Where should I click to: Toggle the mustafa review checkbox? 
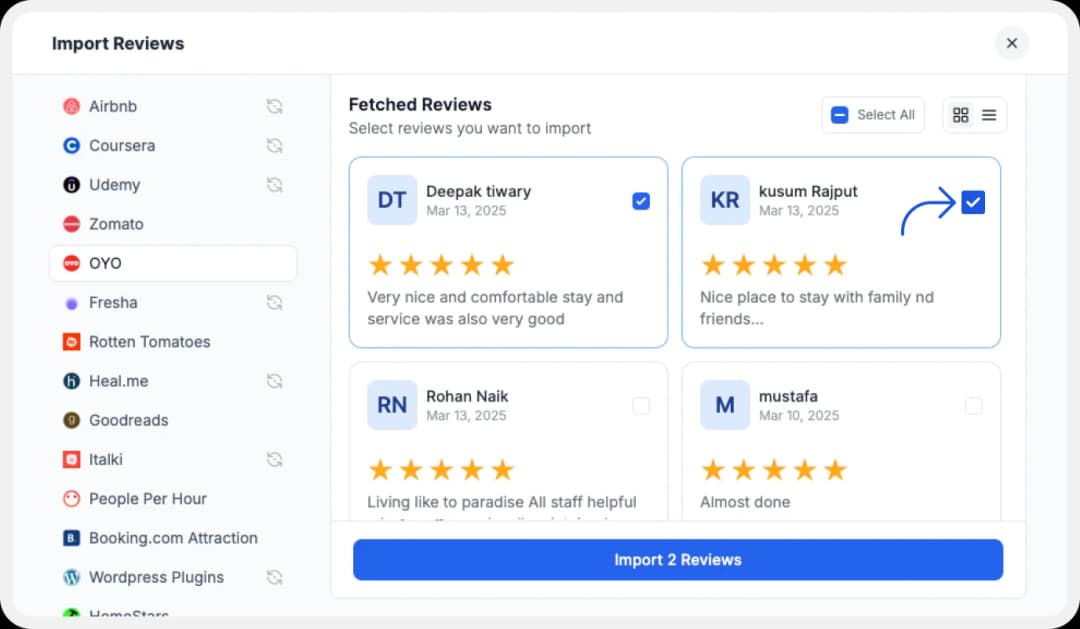click(973, 405)
